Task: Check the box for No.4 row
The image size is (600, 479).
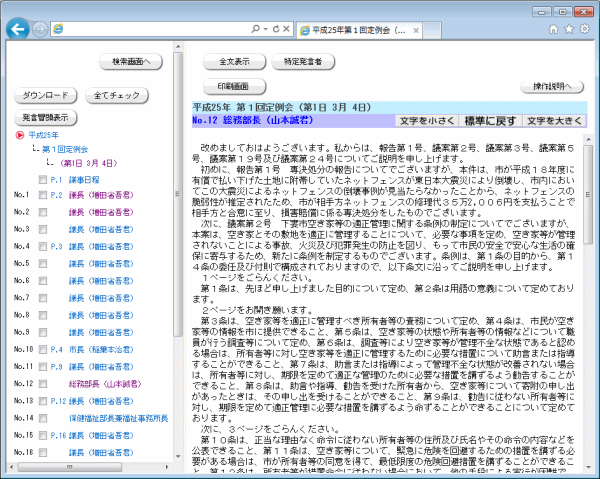Action: coord(43,247)
